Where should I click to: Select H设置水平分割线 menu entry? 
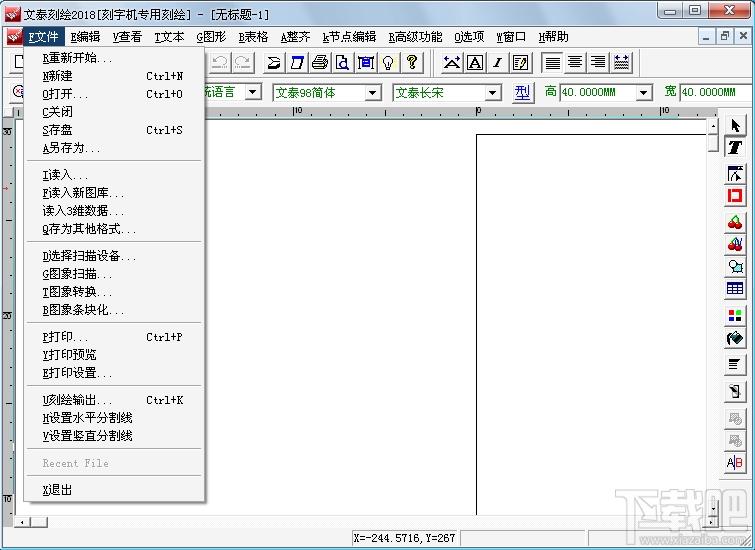tap(115, 418)
